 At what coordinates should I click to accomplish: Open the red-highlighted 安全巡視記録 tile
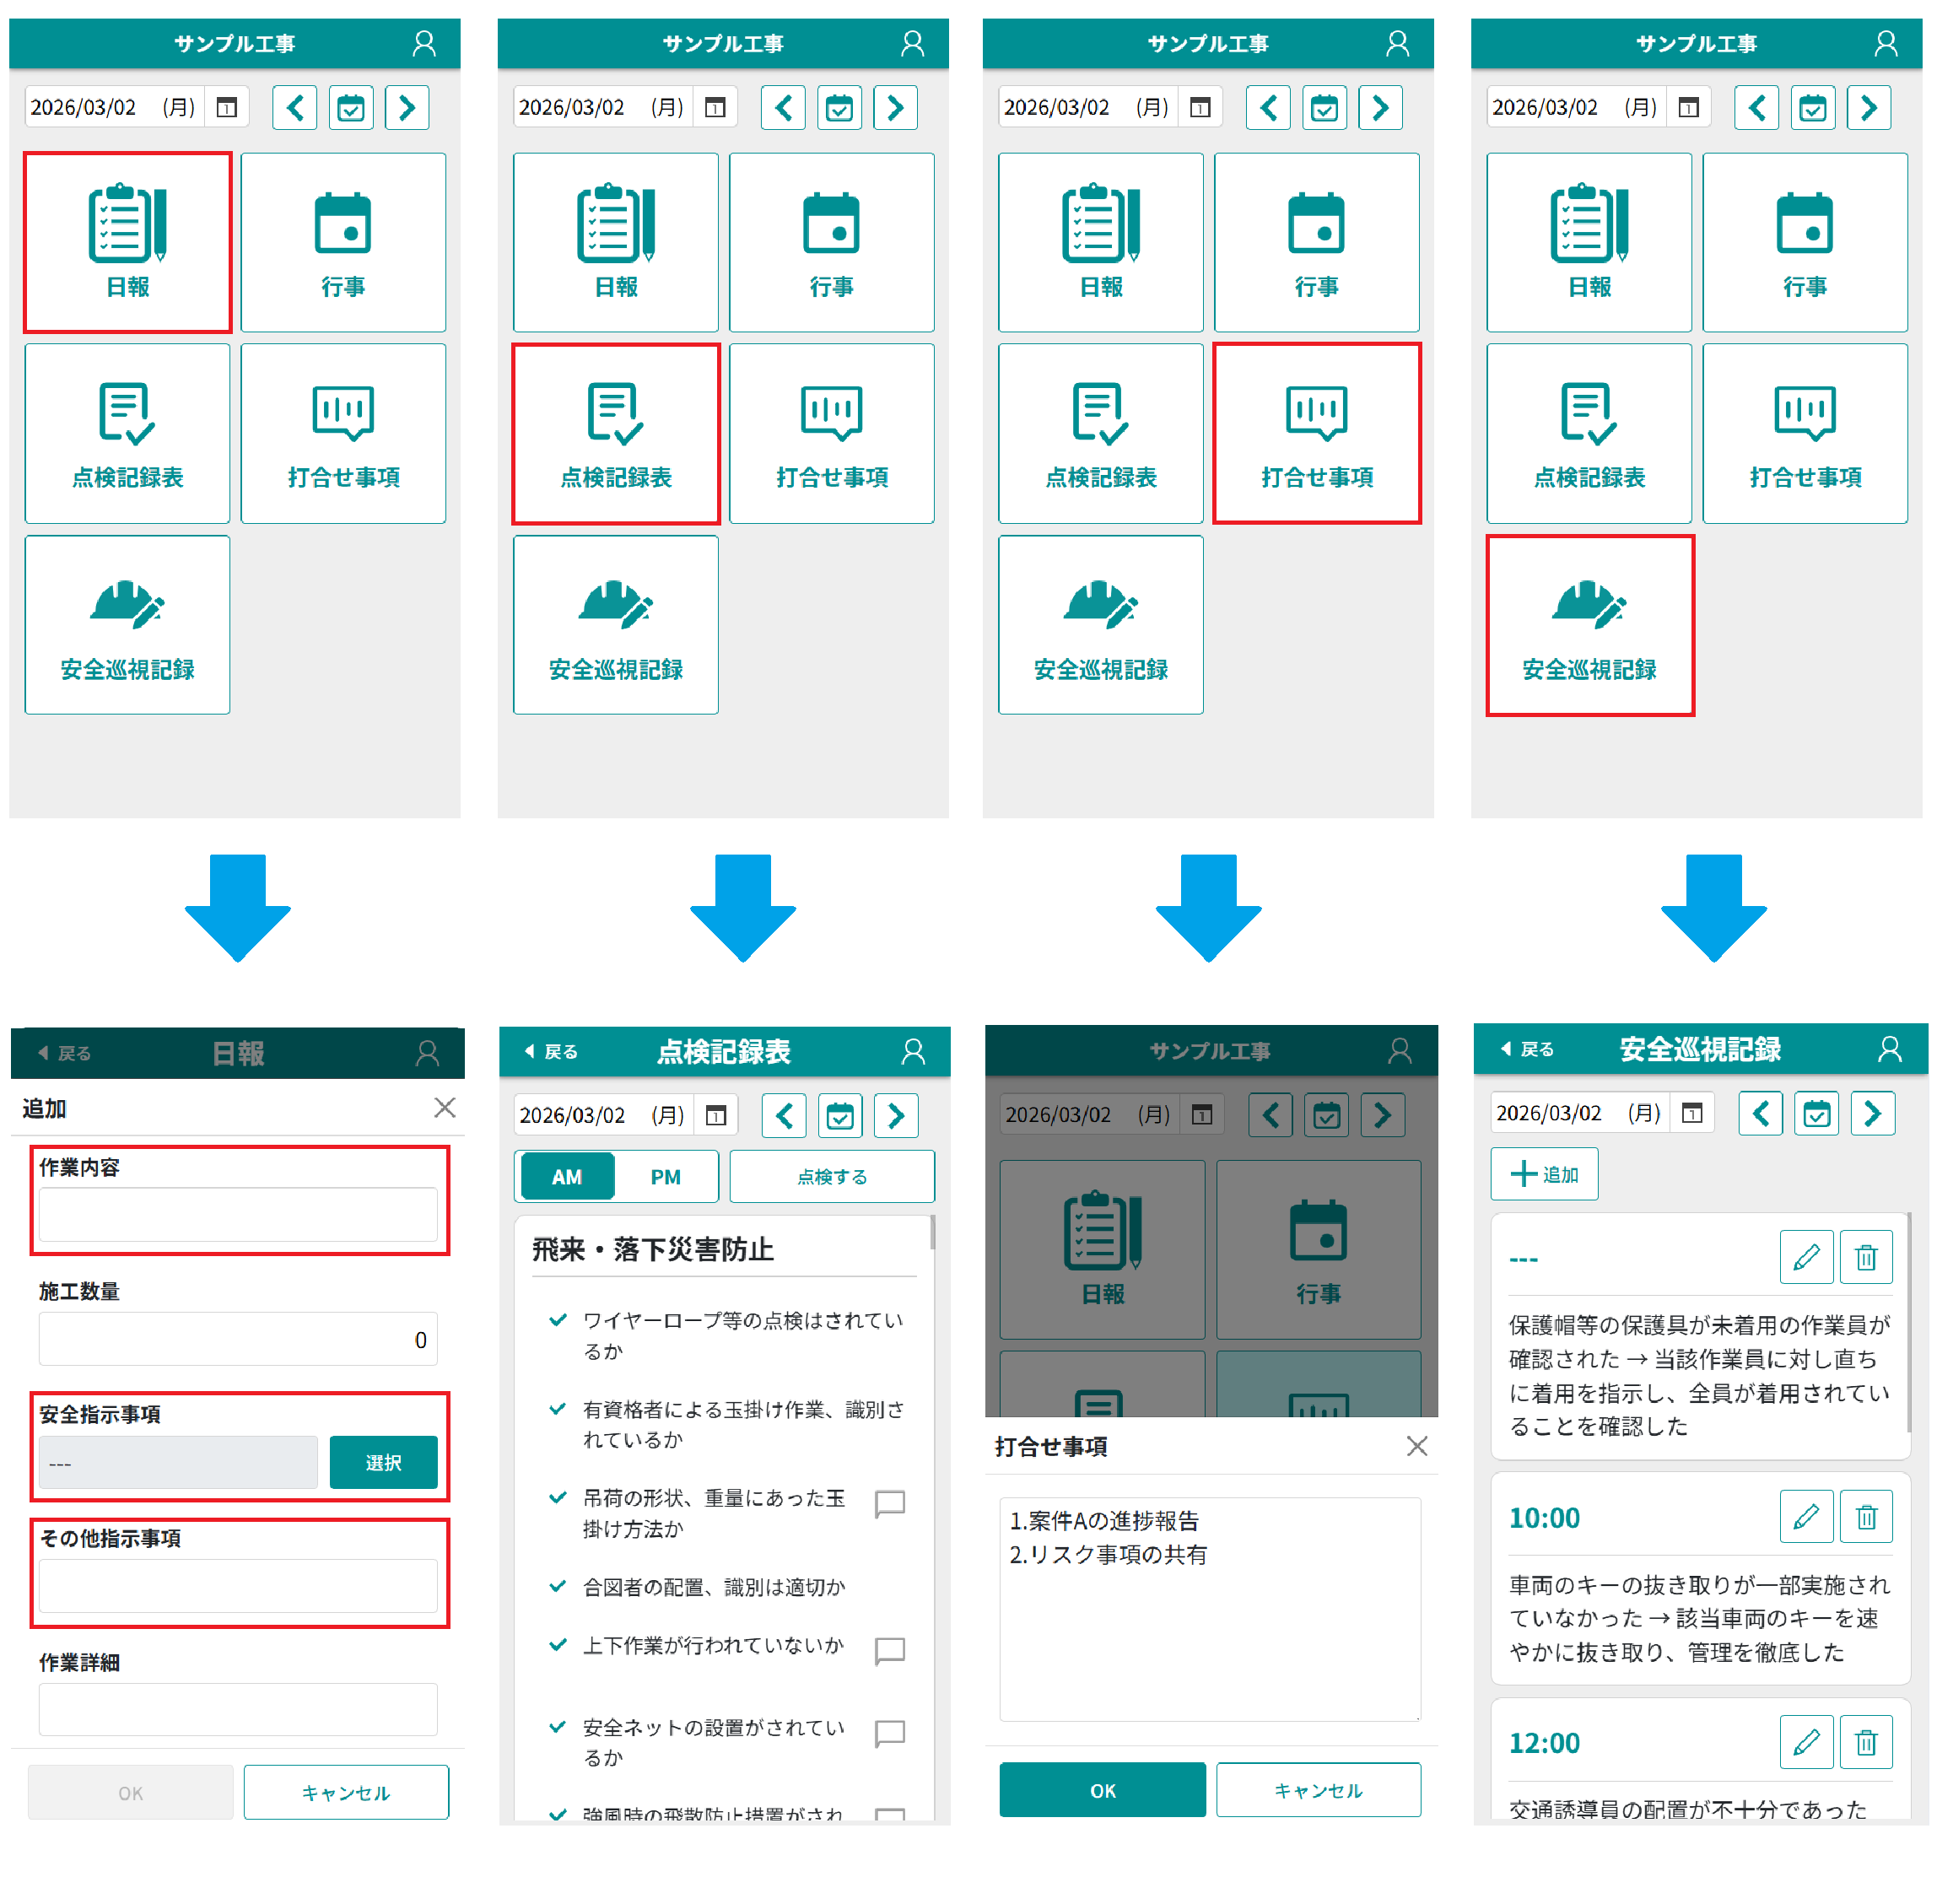pyautogui.click(x=1589, y=625)
